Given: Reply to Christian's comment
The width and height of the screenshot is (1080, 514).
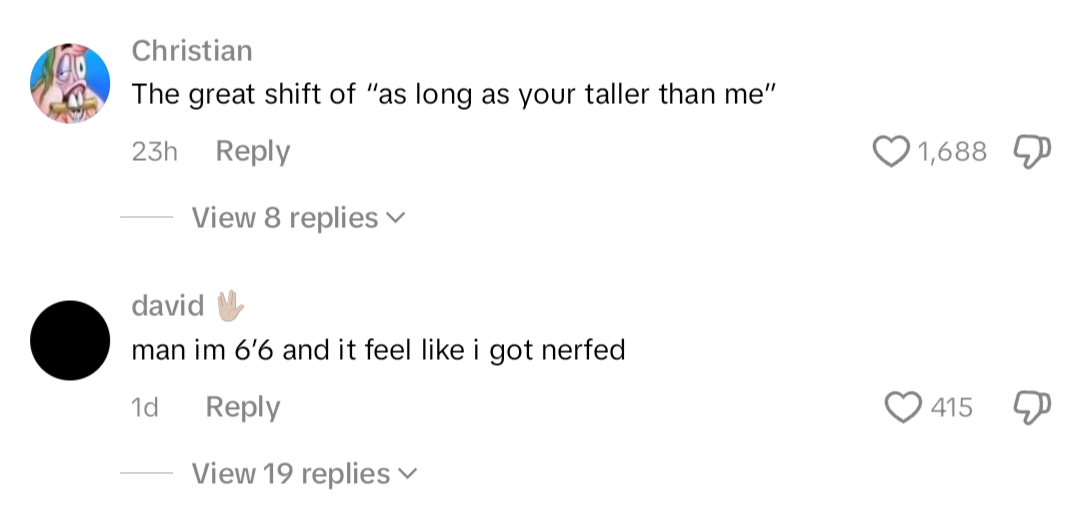Looking at the screenshot, I should point(253,152).
